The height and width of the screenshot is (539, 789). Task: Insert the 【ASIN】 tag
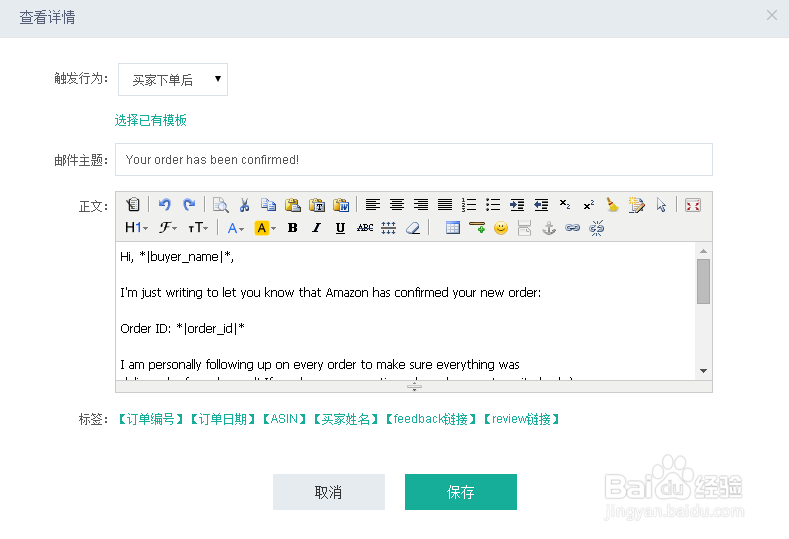[x=285, y=419]
